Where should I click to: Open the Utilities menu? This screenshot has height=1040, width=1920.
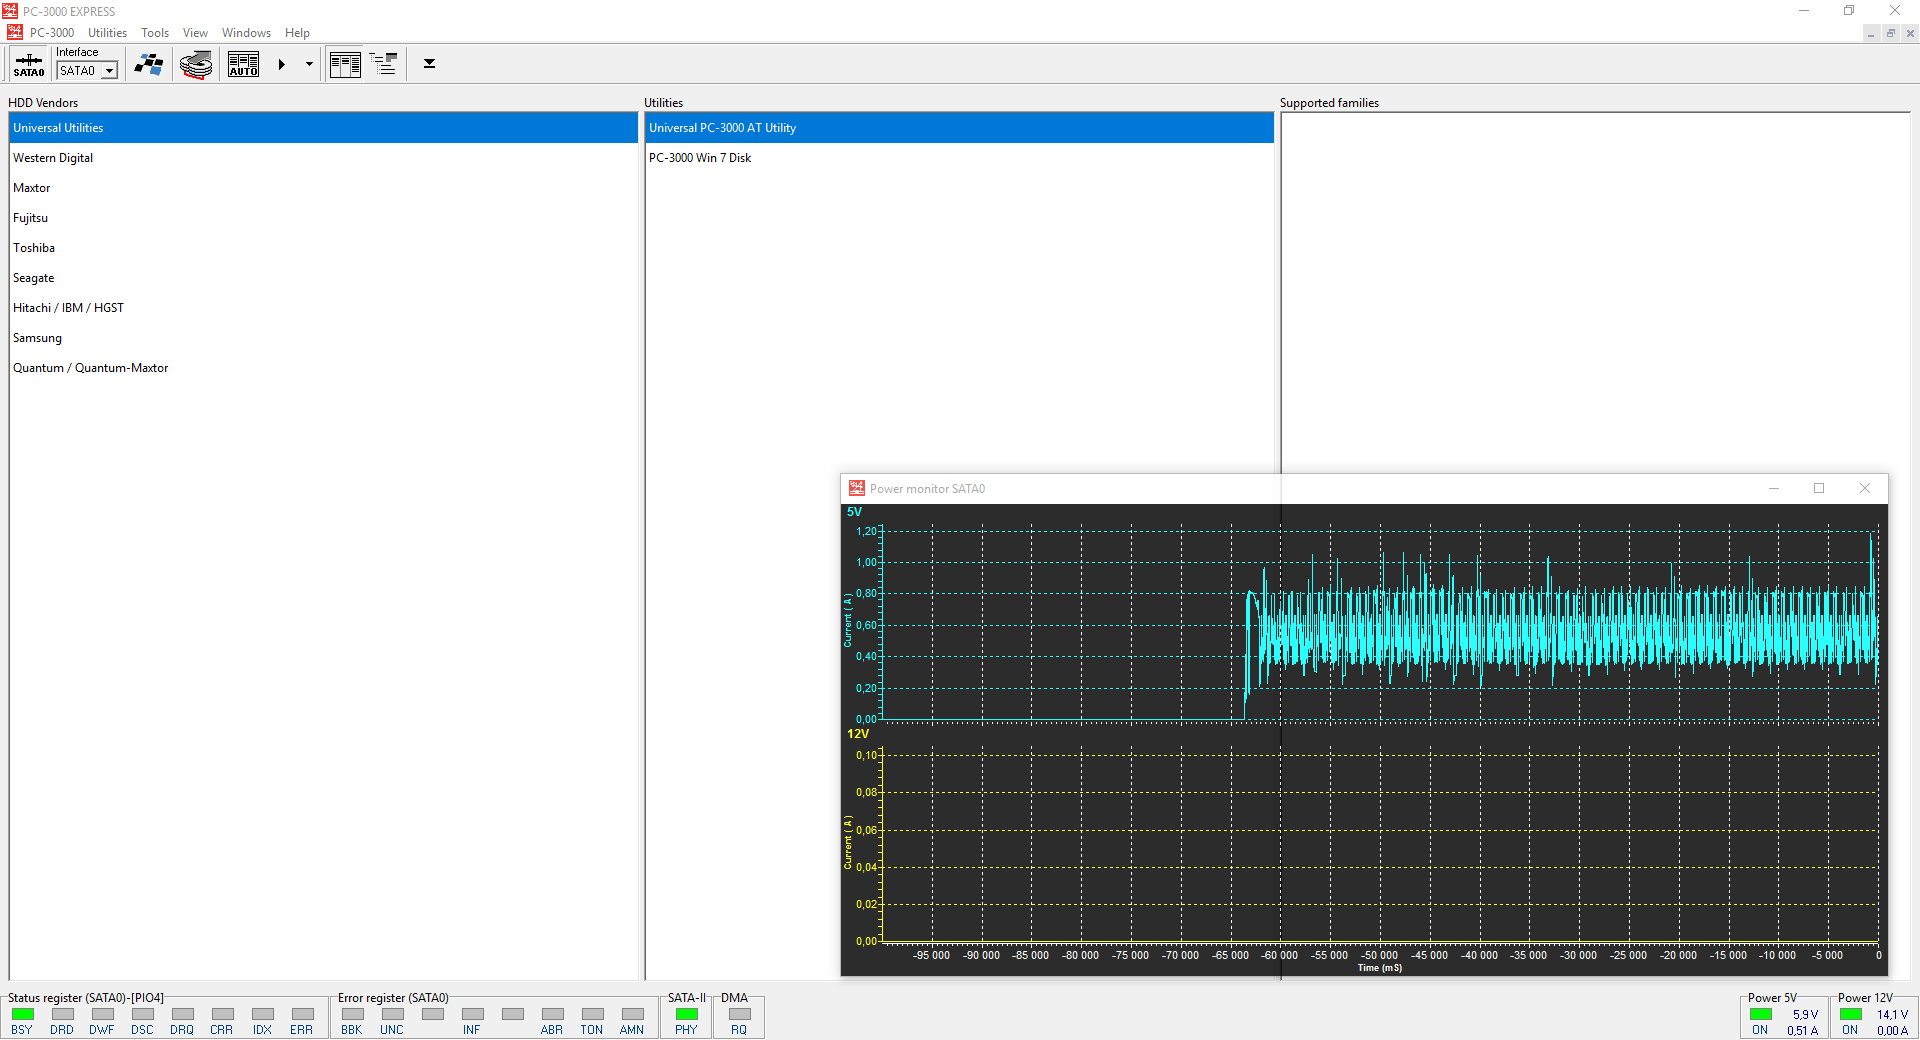(x=107, y=33)
